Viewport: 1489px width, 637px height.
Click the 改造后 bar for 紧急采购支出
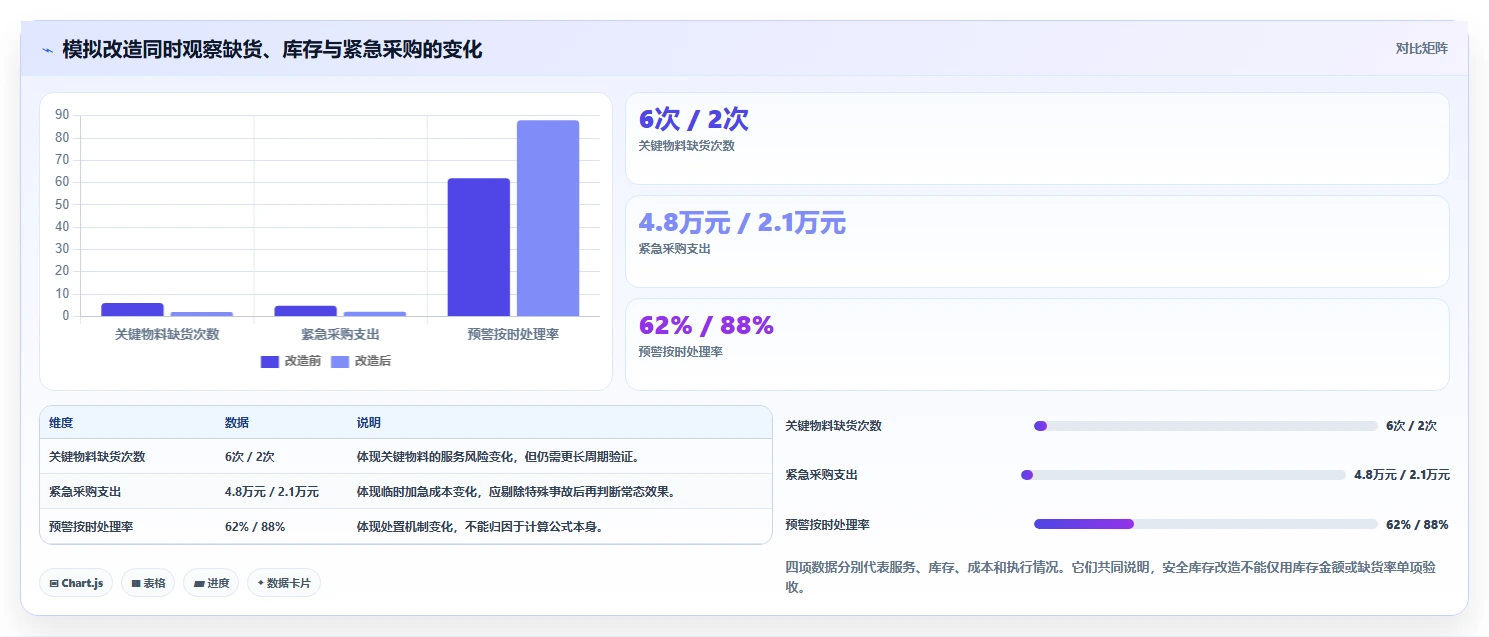coord(374,314)
